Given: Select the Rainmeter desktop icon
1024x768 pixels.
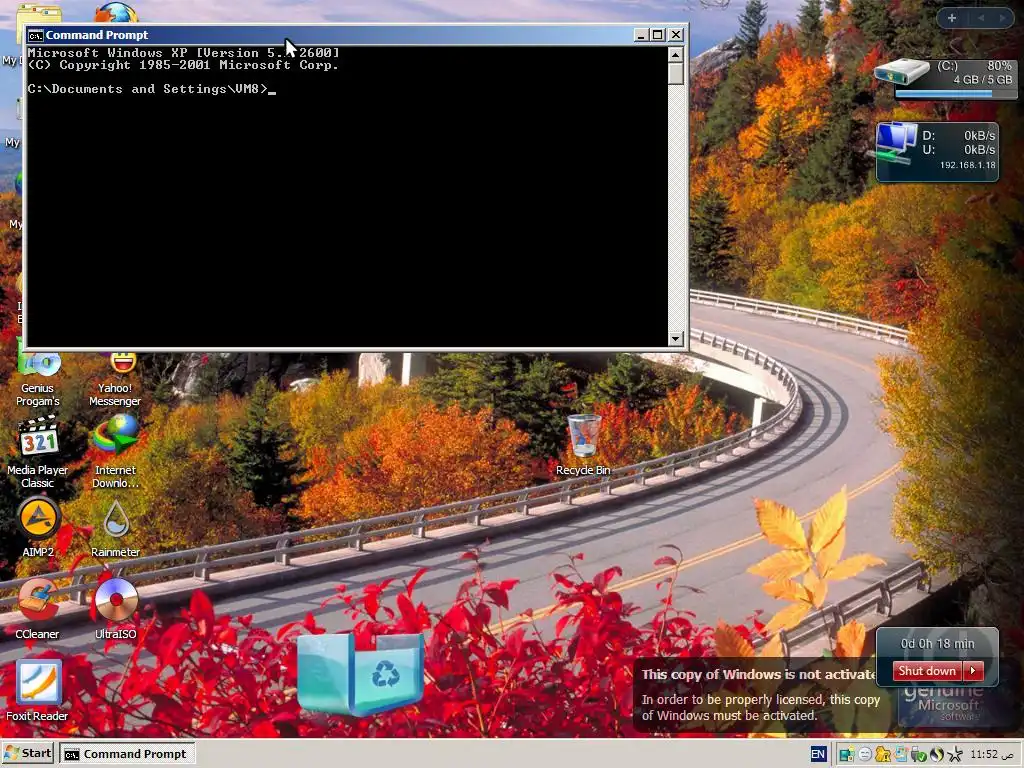Looking at the screenshot, I should (x=115, y=528).
